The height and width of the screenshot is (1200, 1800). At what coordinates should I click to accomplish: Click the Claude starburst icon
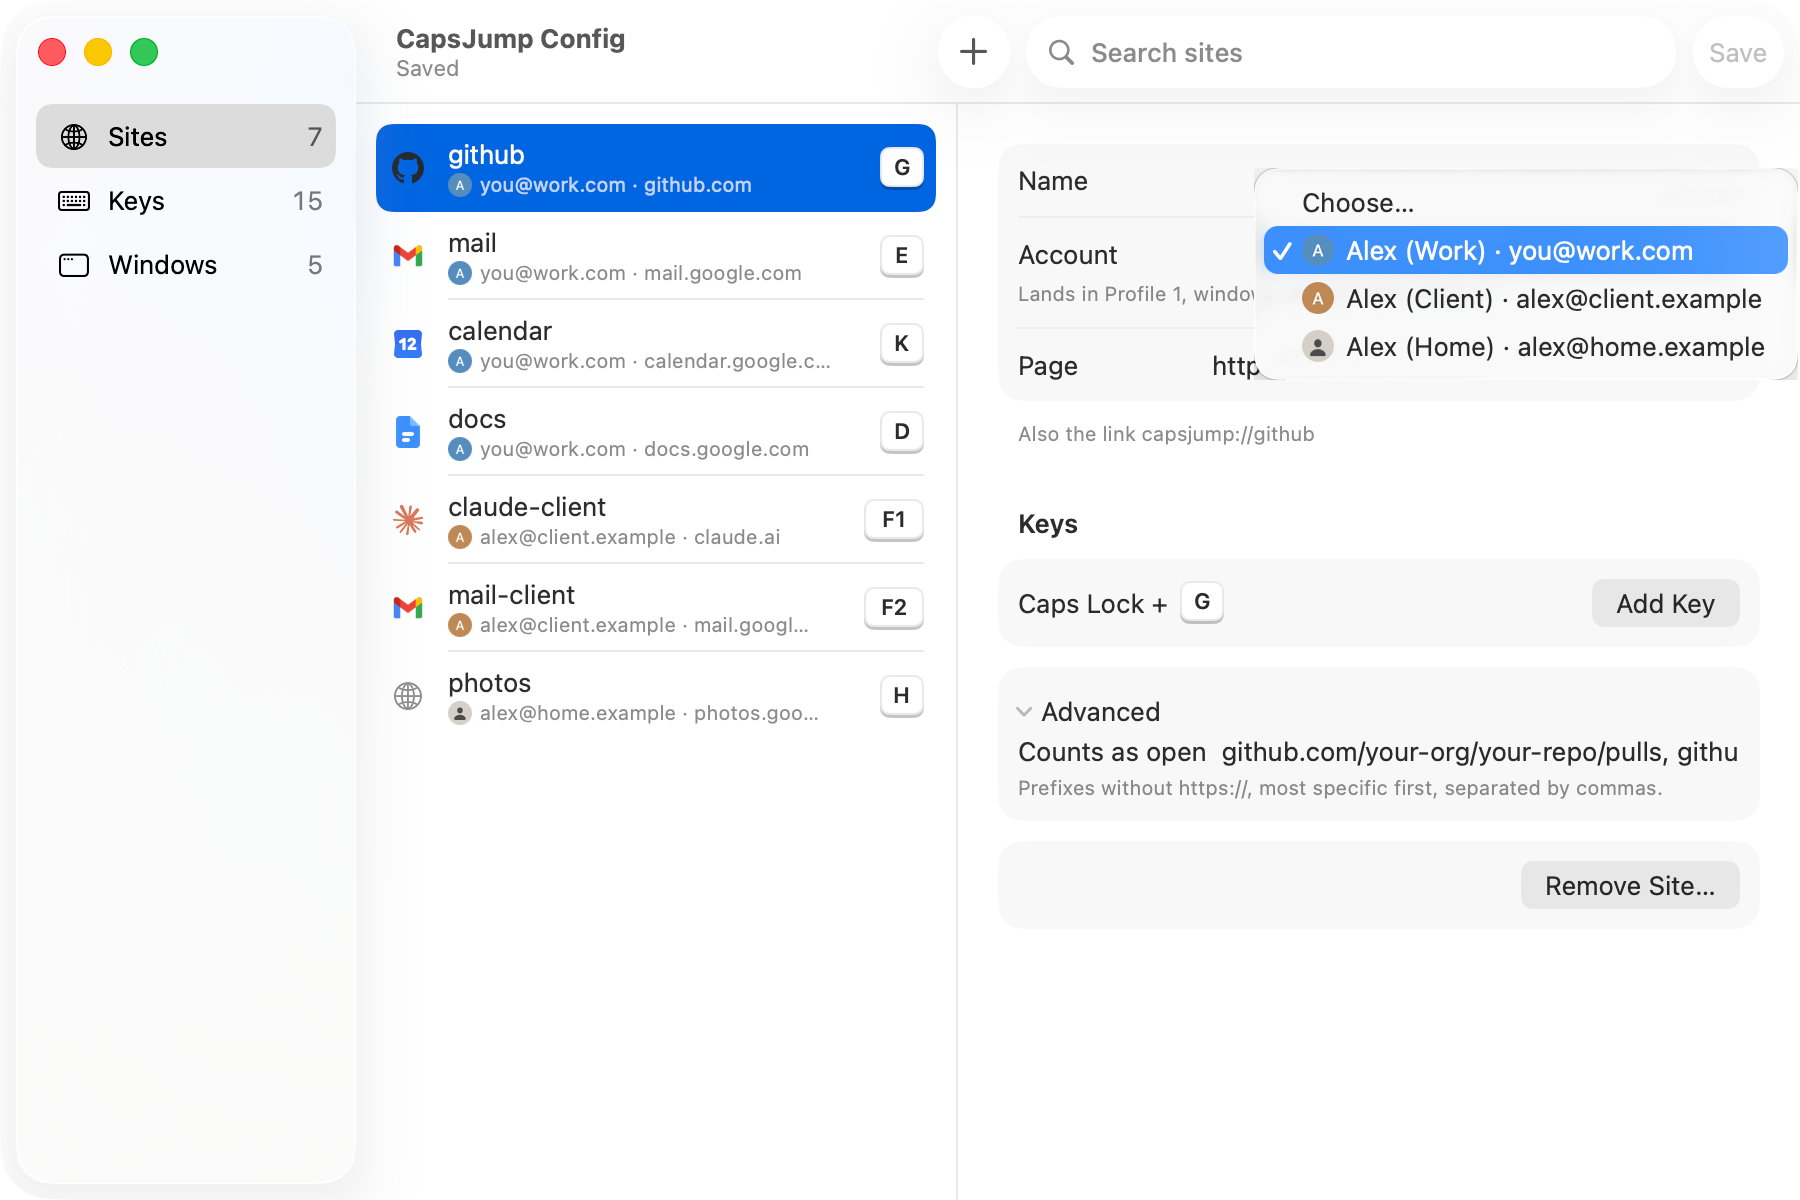pyautogui.click(x=408, y=520)
